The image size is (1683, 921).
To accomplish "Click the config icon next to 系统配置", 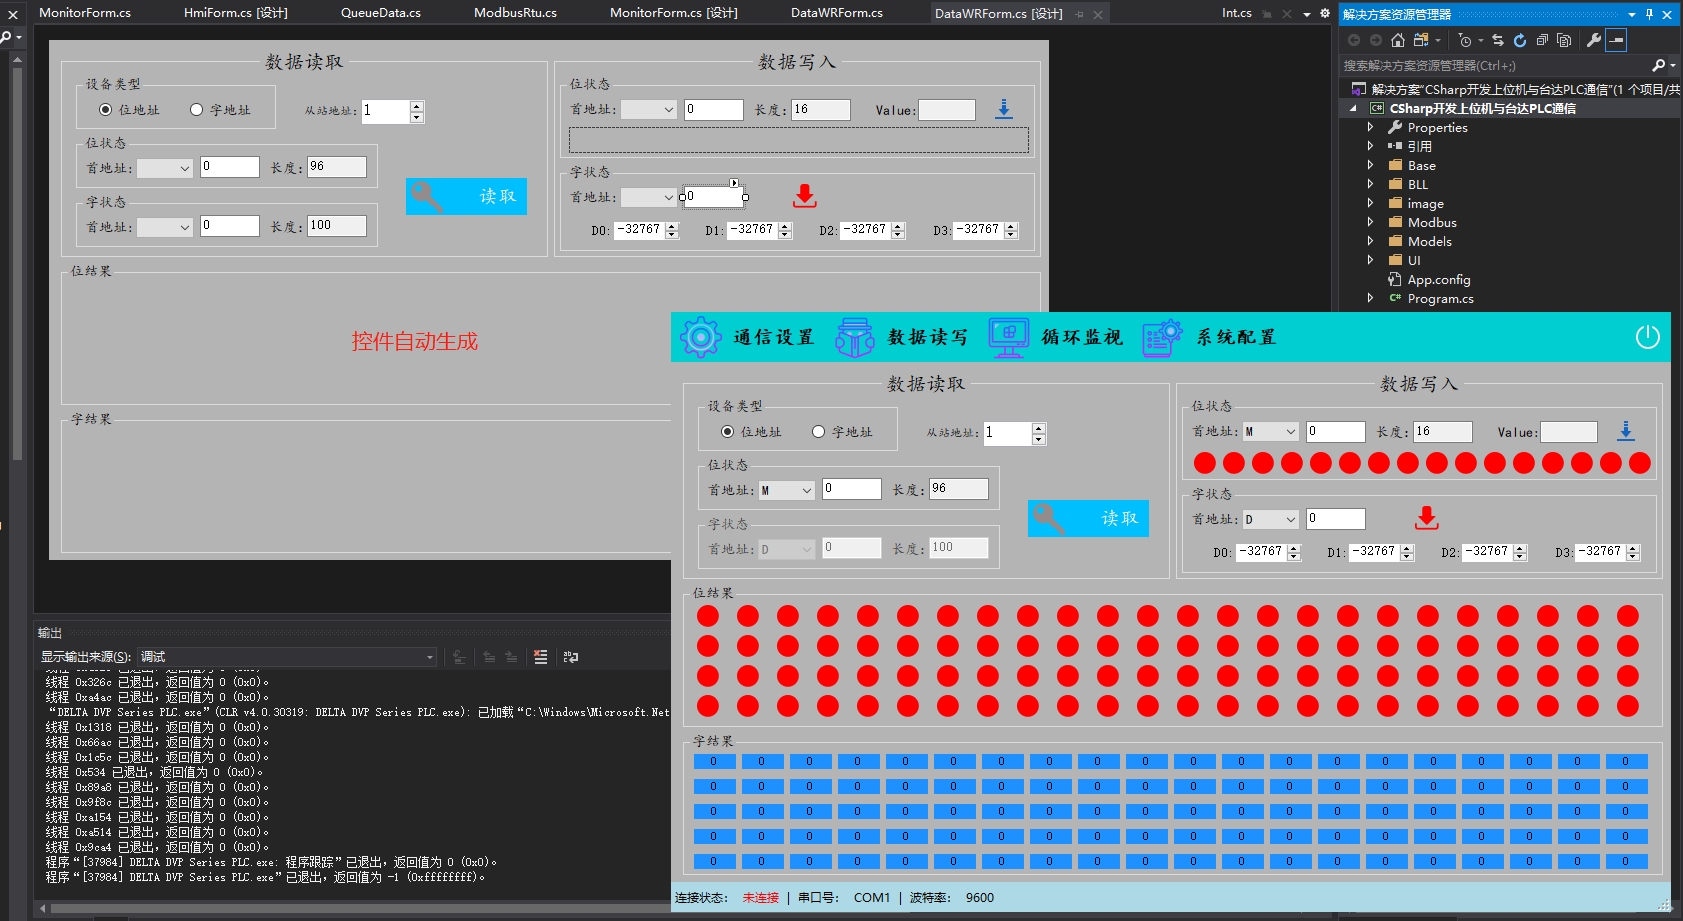I will 1163,337.
